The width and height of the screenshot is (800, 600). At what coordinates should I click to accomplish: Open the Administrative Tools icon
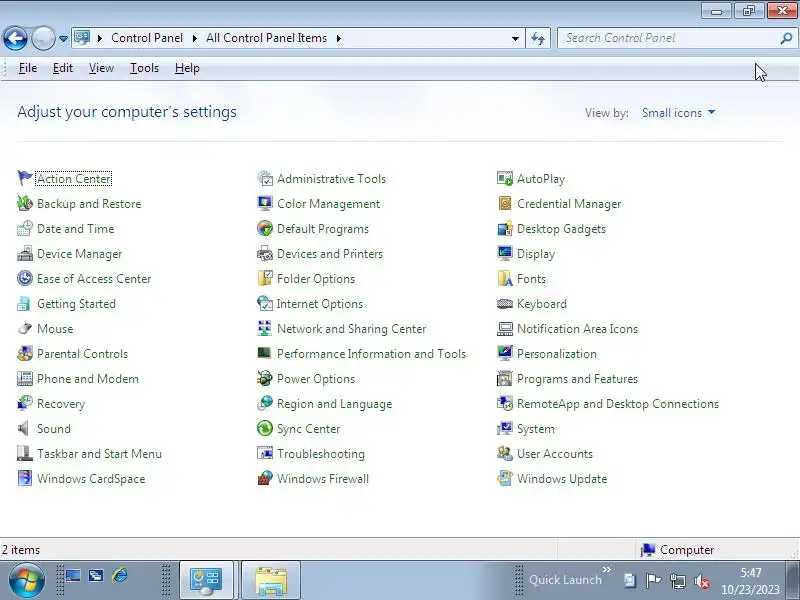click(x=265, y=179)
